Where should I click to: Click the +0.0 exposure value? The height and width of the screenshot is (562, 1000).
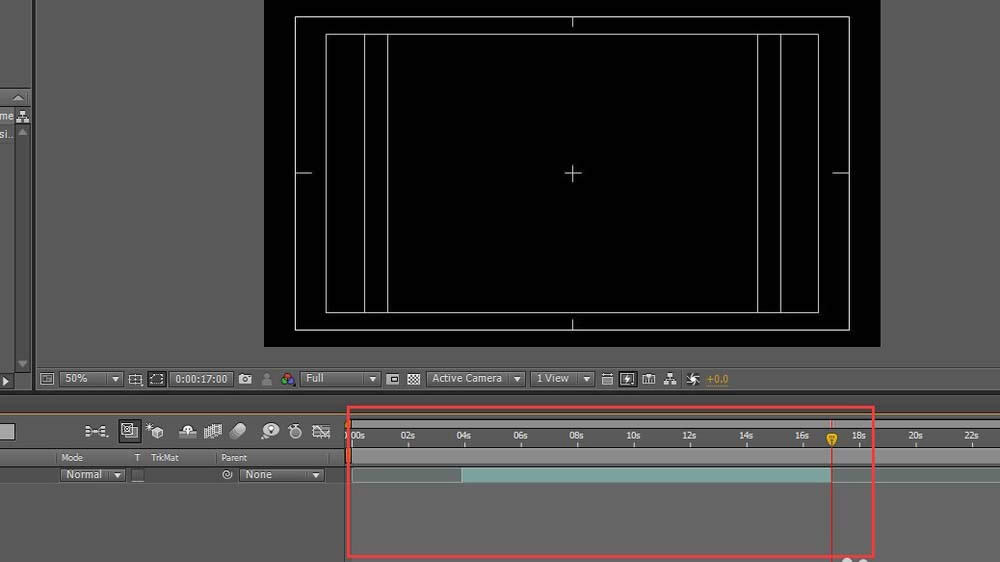click(717, 379)
